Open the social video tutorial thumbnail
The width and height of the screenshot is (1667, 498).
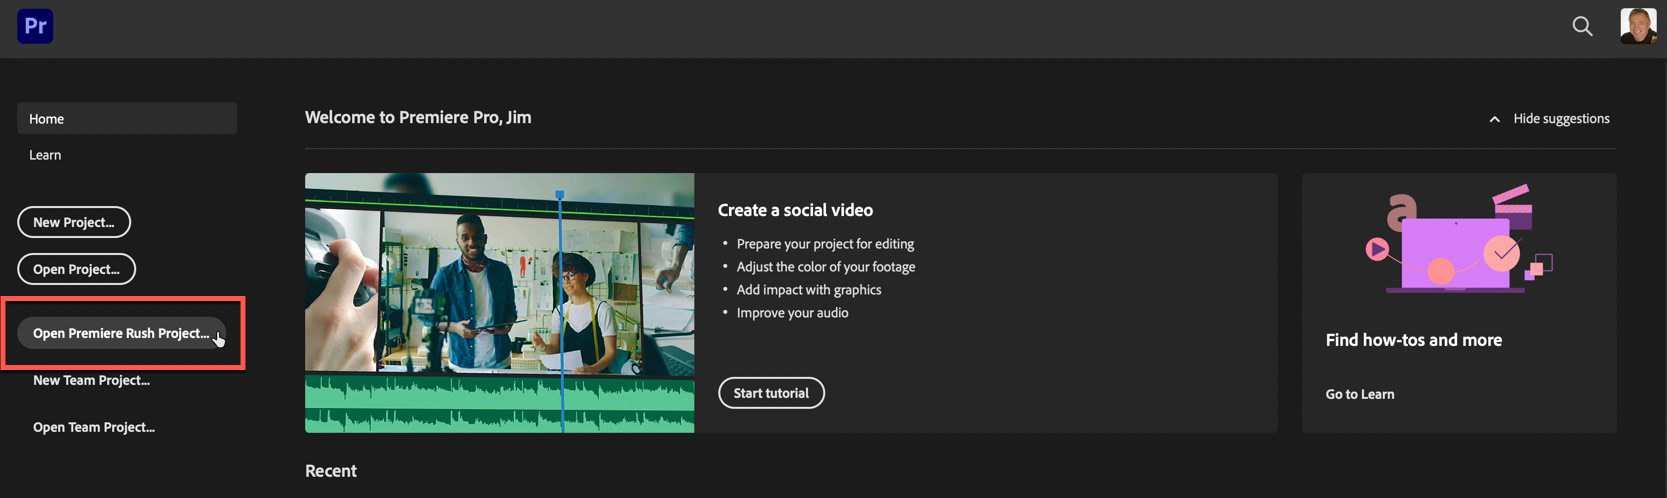[499, 303]
